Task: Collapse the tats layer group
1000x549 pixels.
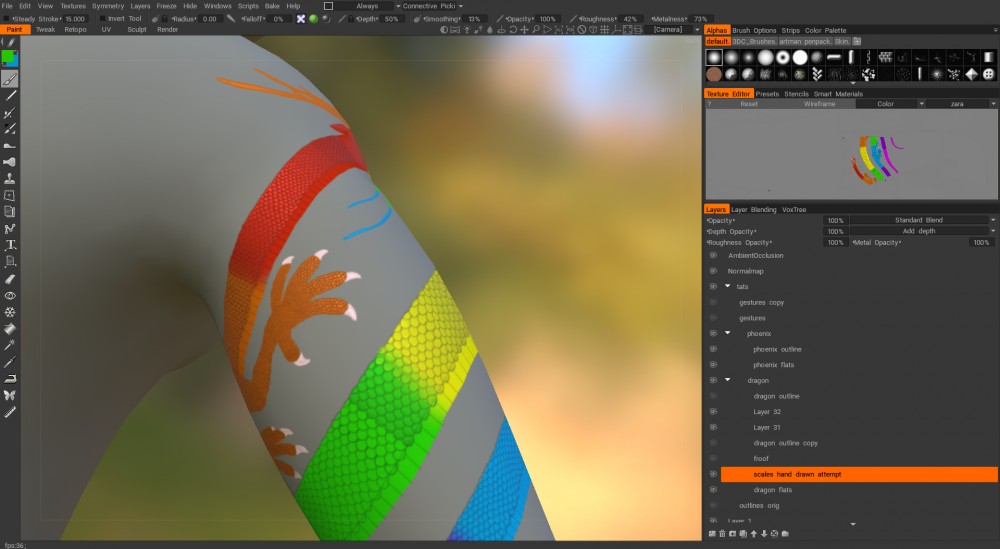Action: [728, 286]
